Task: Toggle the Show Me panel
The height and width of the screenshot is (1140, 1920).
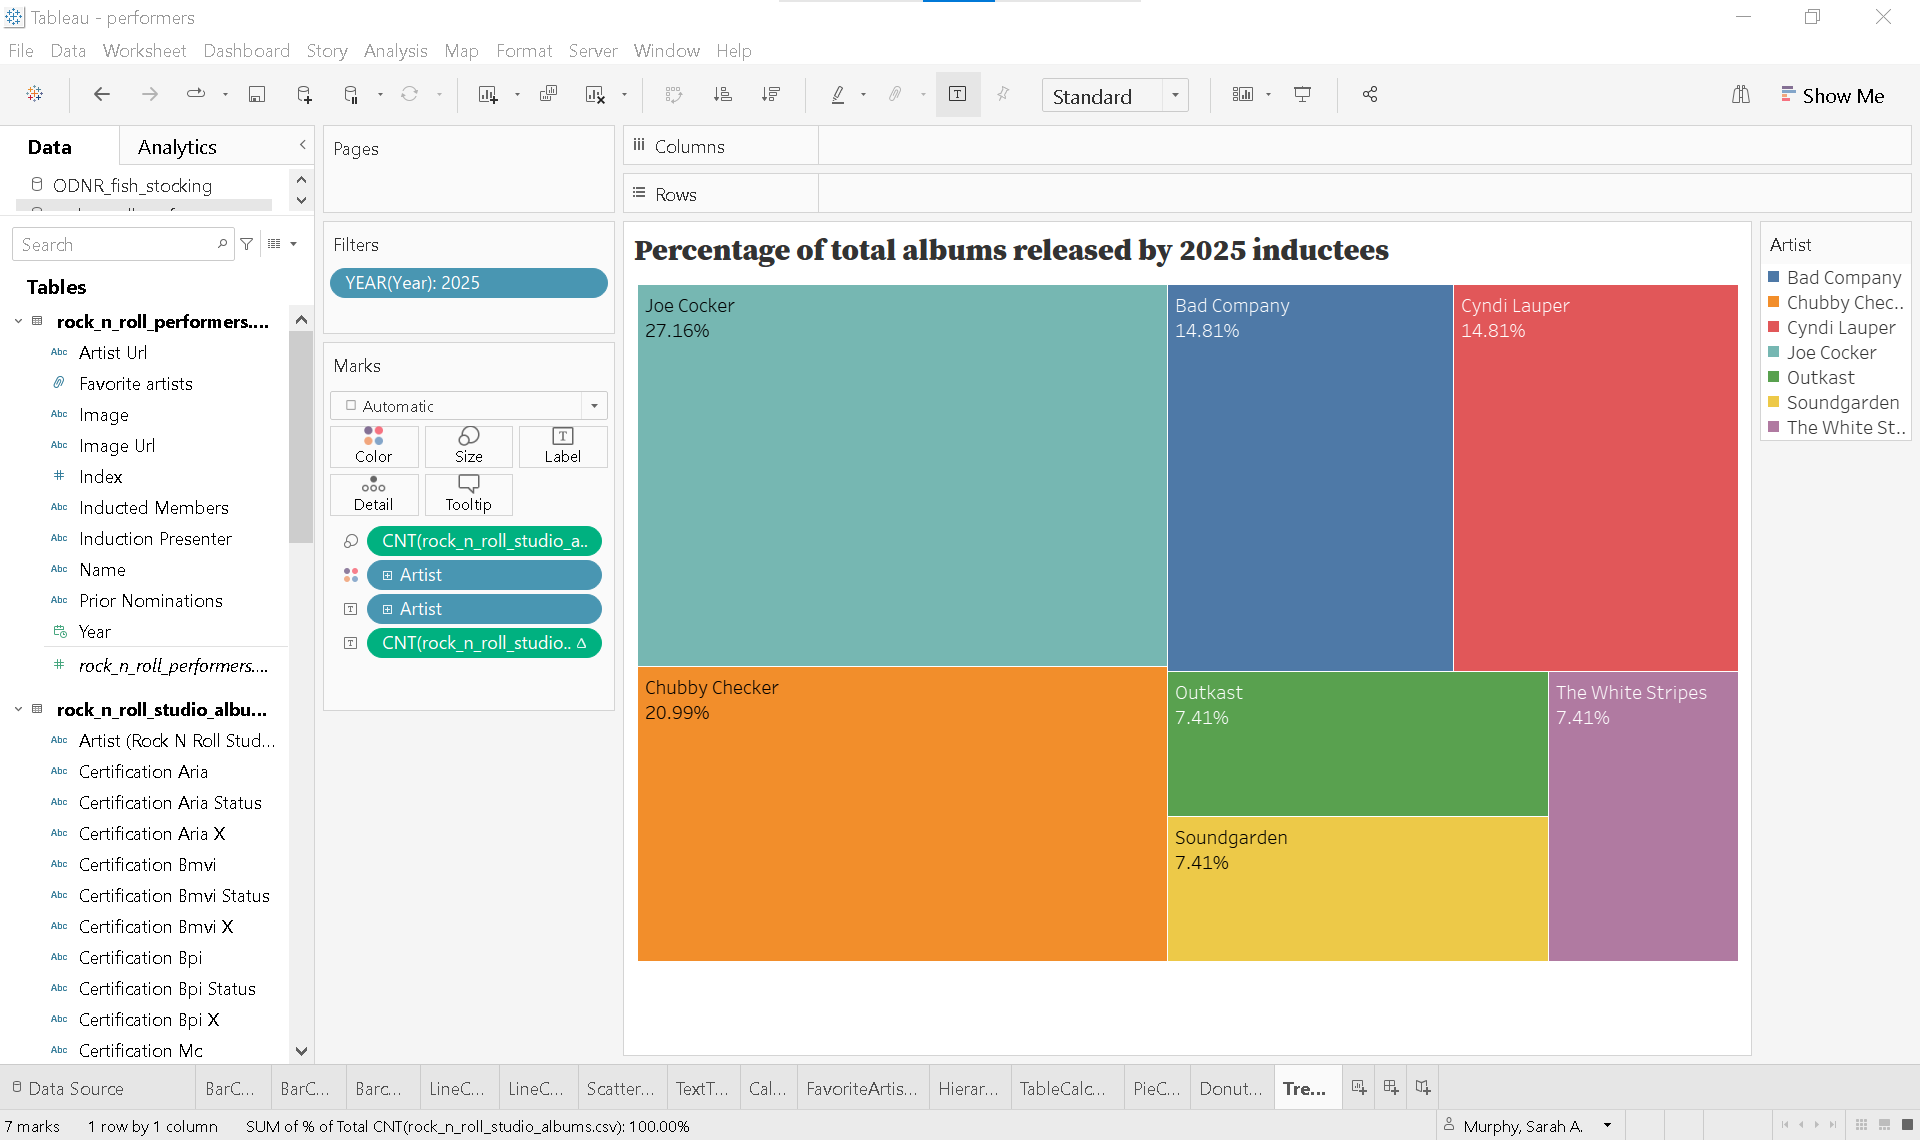Action: pos(1832,96)
